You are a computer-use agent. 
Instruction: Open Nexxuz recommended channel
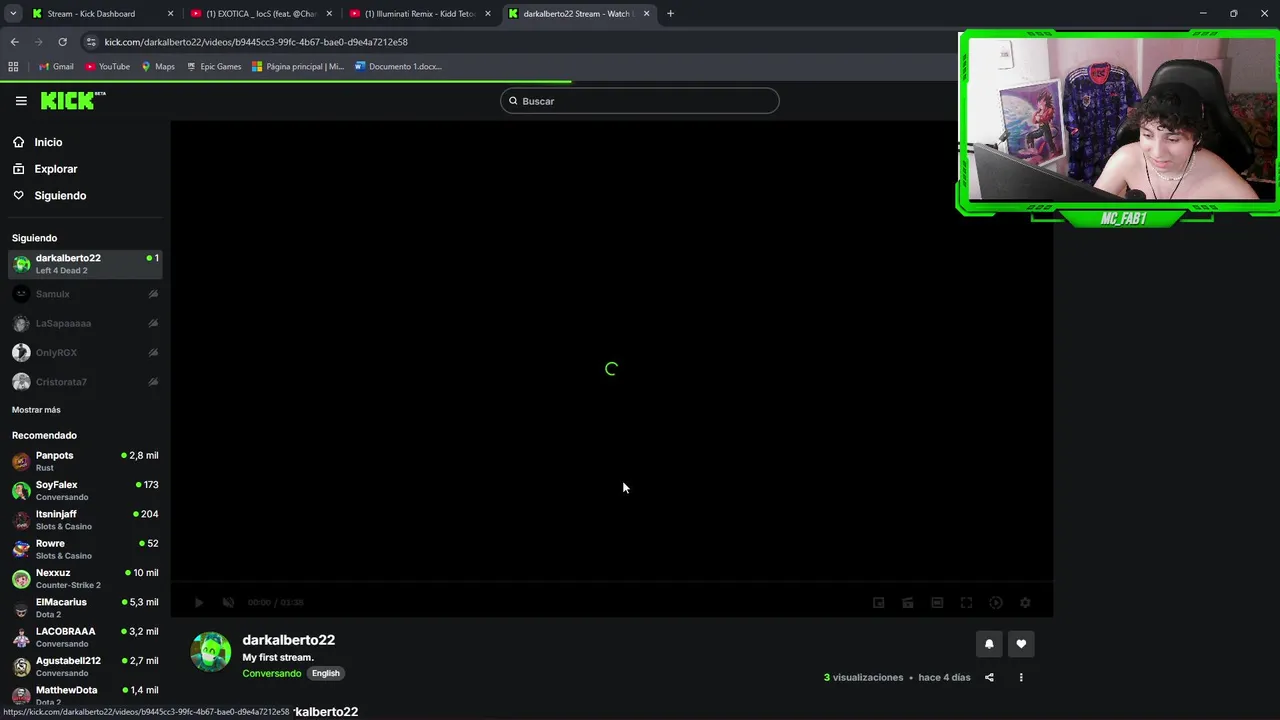[x=85, y=578]
